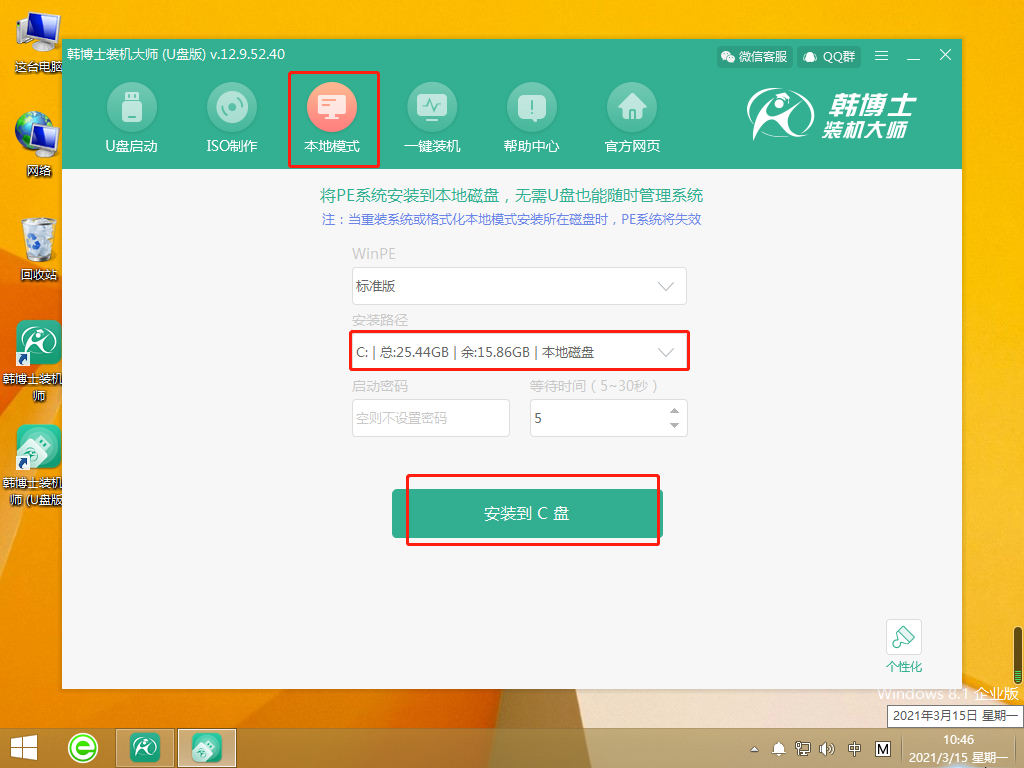Click the 安装到 C 盘 button
Image resolution: width=1024 pixels, height=768 pixels.
click(527, 514)
